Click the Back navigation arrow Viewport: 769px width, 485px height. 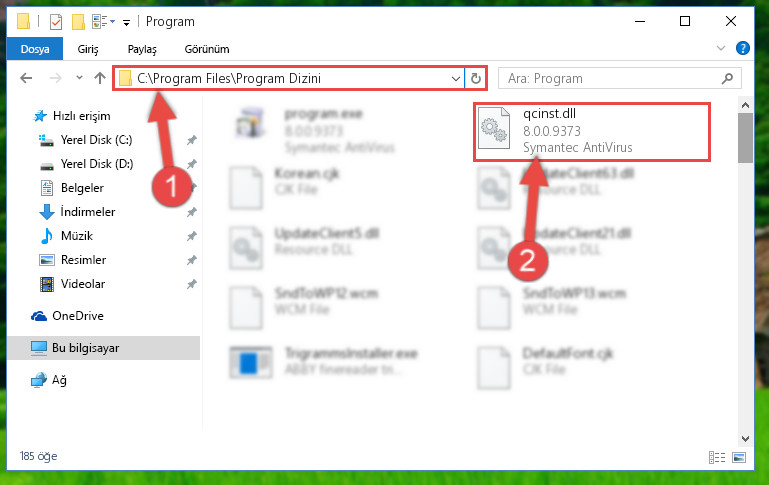(x=26, y=78)
